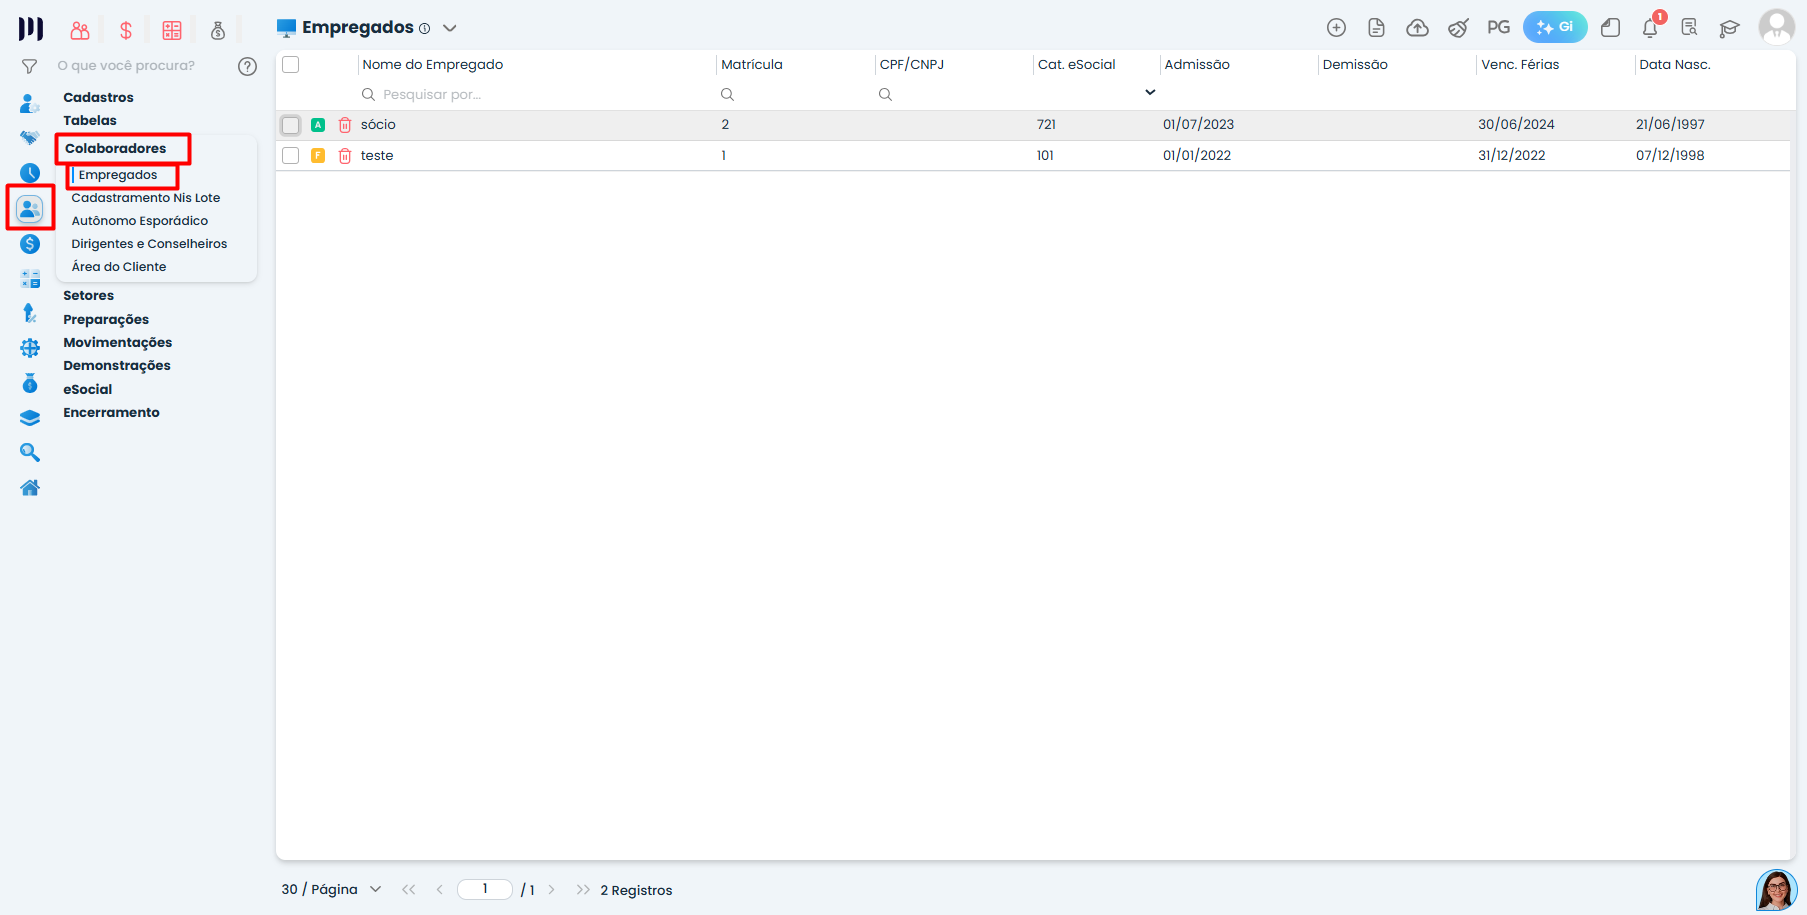This screenshot has height=915, width=1807.
Task: Tick the checkbox for 'teste' row
Action: [291, 156]
